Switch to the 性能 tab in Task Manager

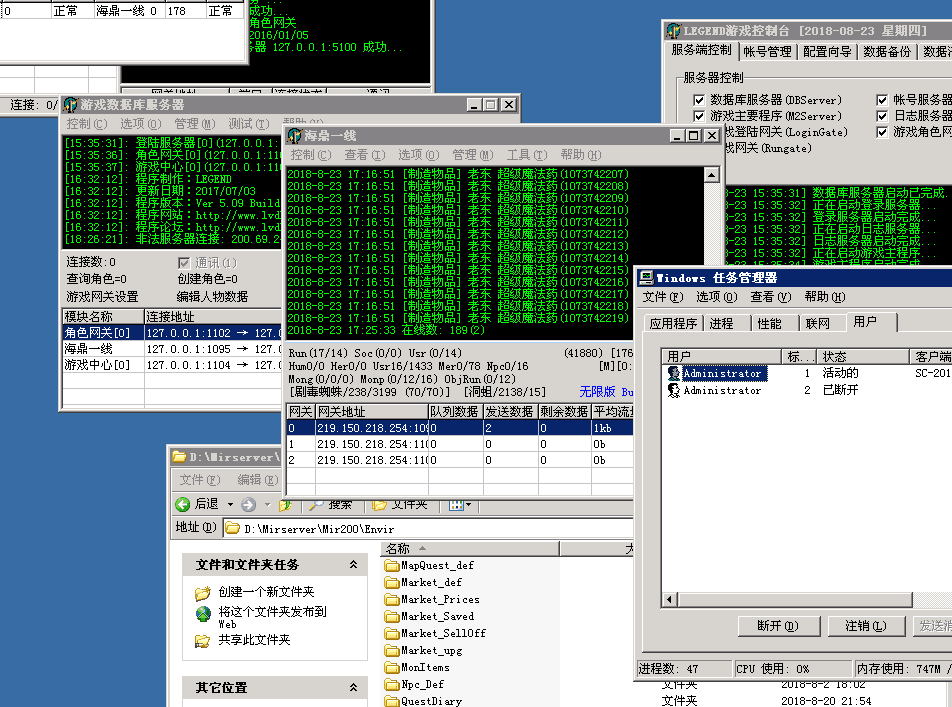tap(769, 324)
